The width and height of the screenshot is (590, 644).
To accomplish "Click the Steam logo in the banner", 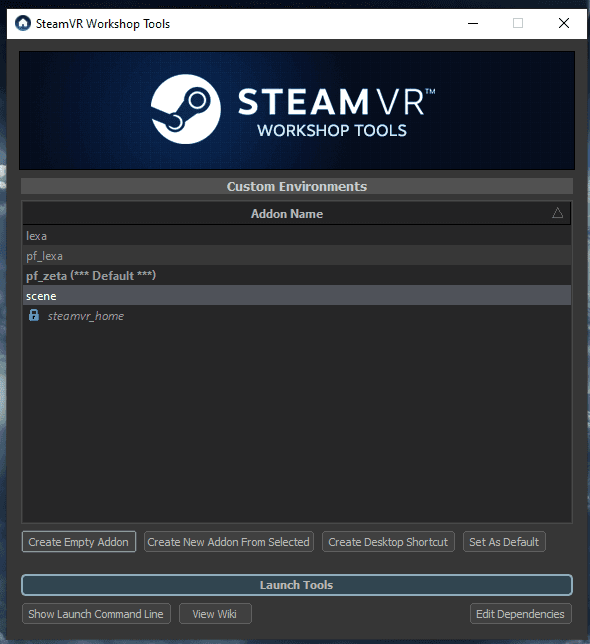I will click(x=186, y=109).
